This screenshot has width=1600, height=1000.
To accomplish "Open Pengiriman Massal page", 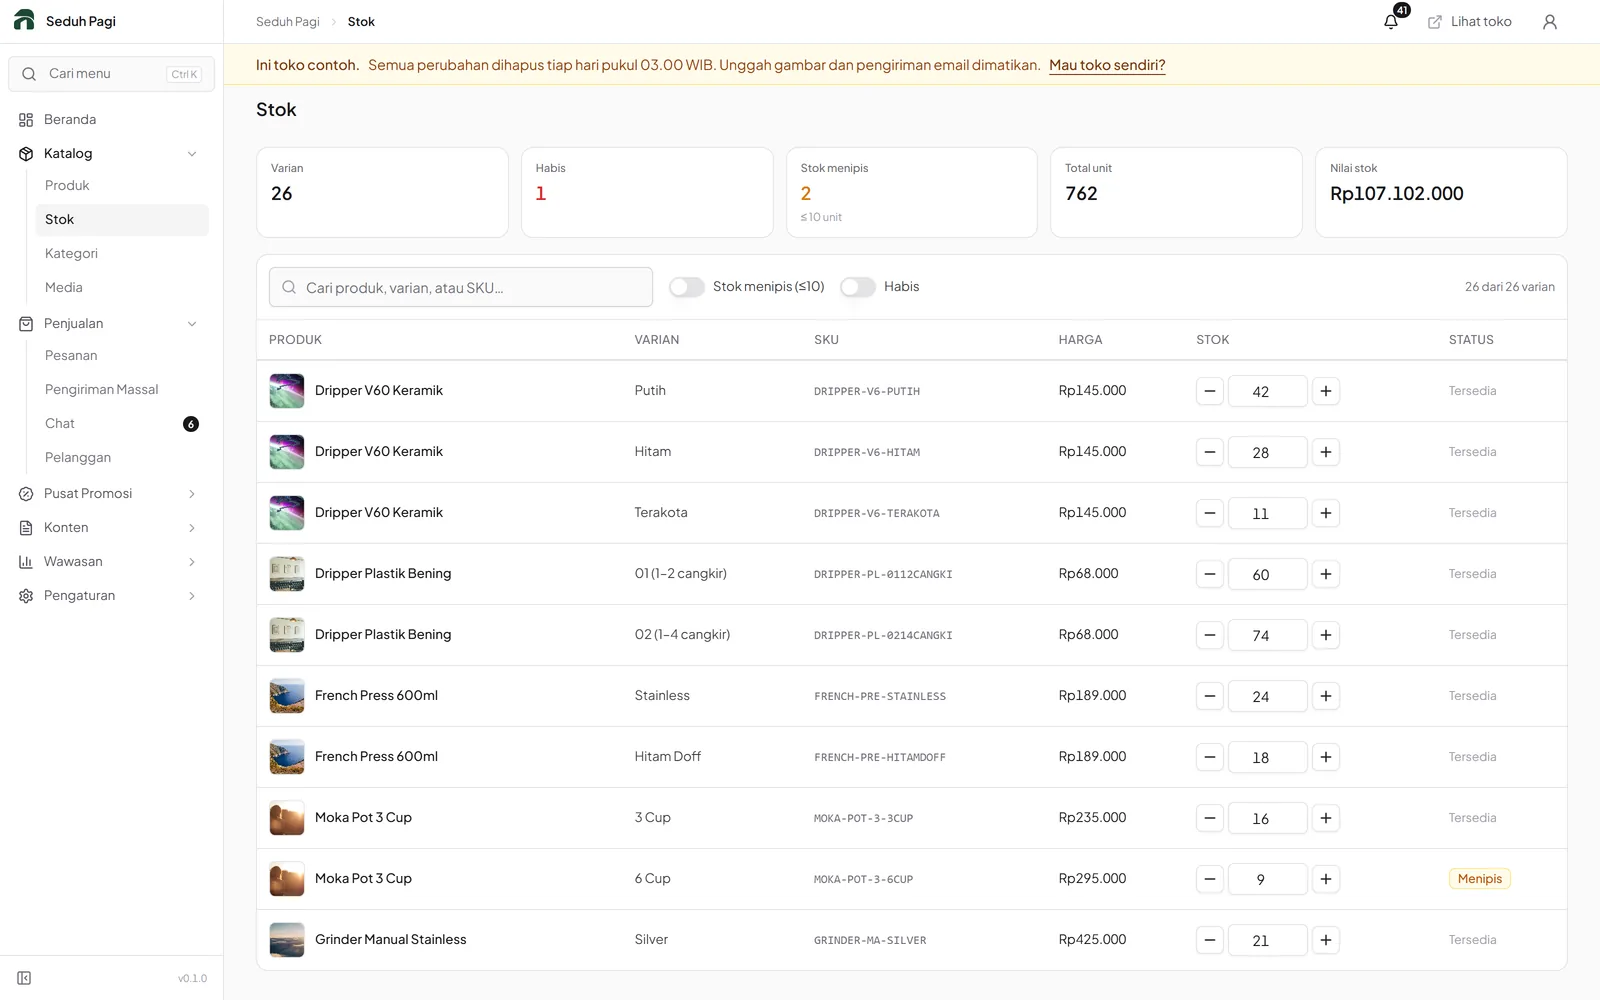I will 122,389.
